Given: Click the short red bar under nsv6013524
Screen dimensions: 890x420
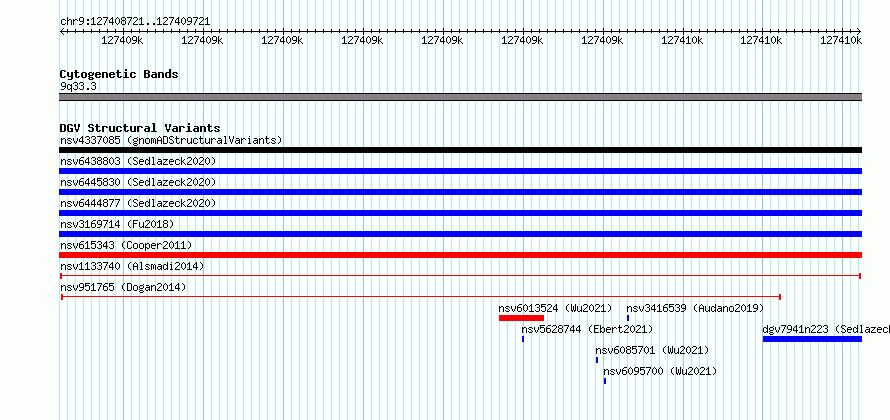Looking at the screenshot, I should tap(521, 318).
